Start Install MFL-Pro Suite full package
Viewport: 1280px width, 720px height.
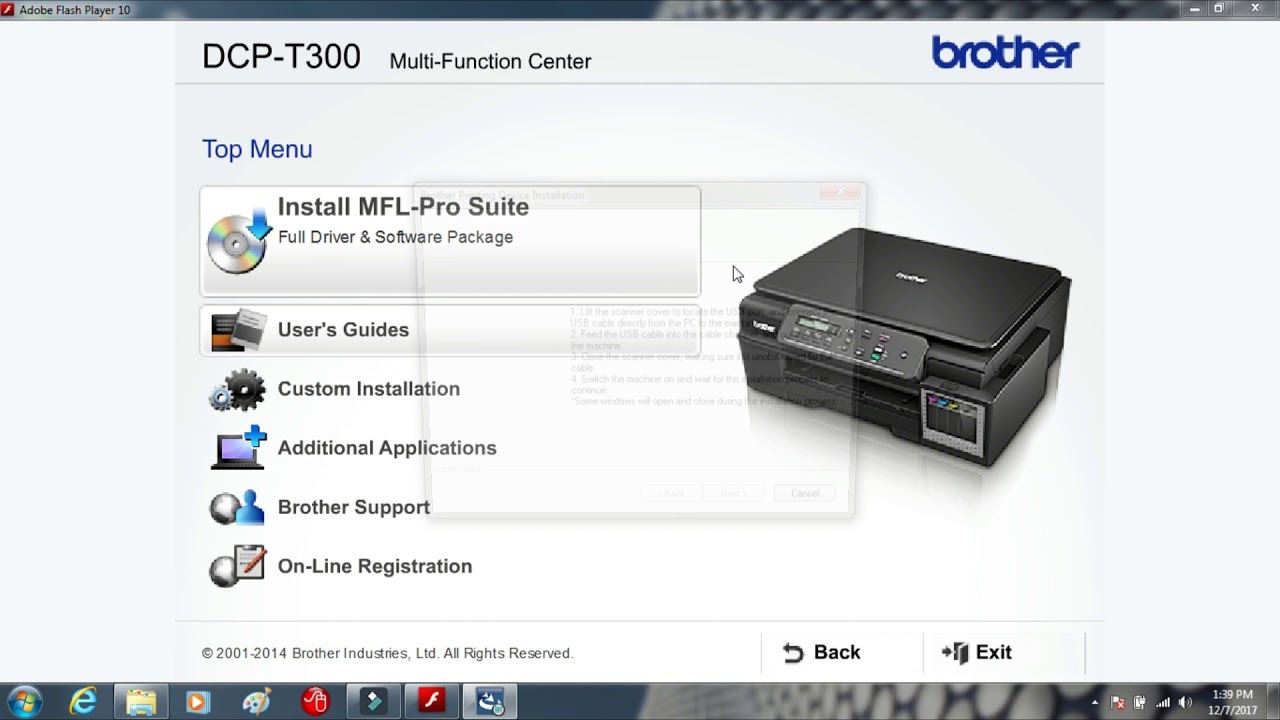[450, 241]
